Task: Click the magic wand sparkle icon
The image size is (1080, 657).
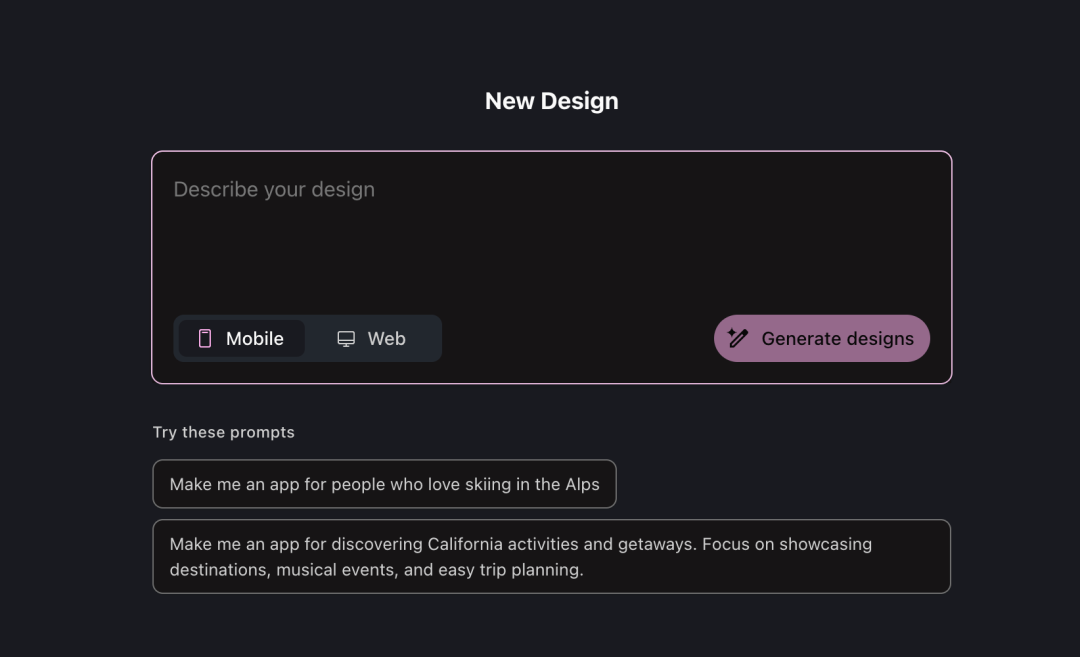Action: pos(738,338)
